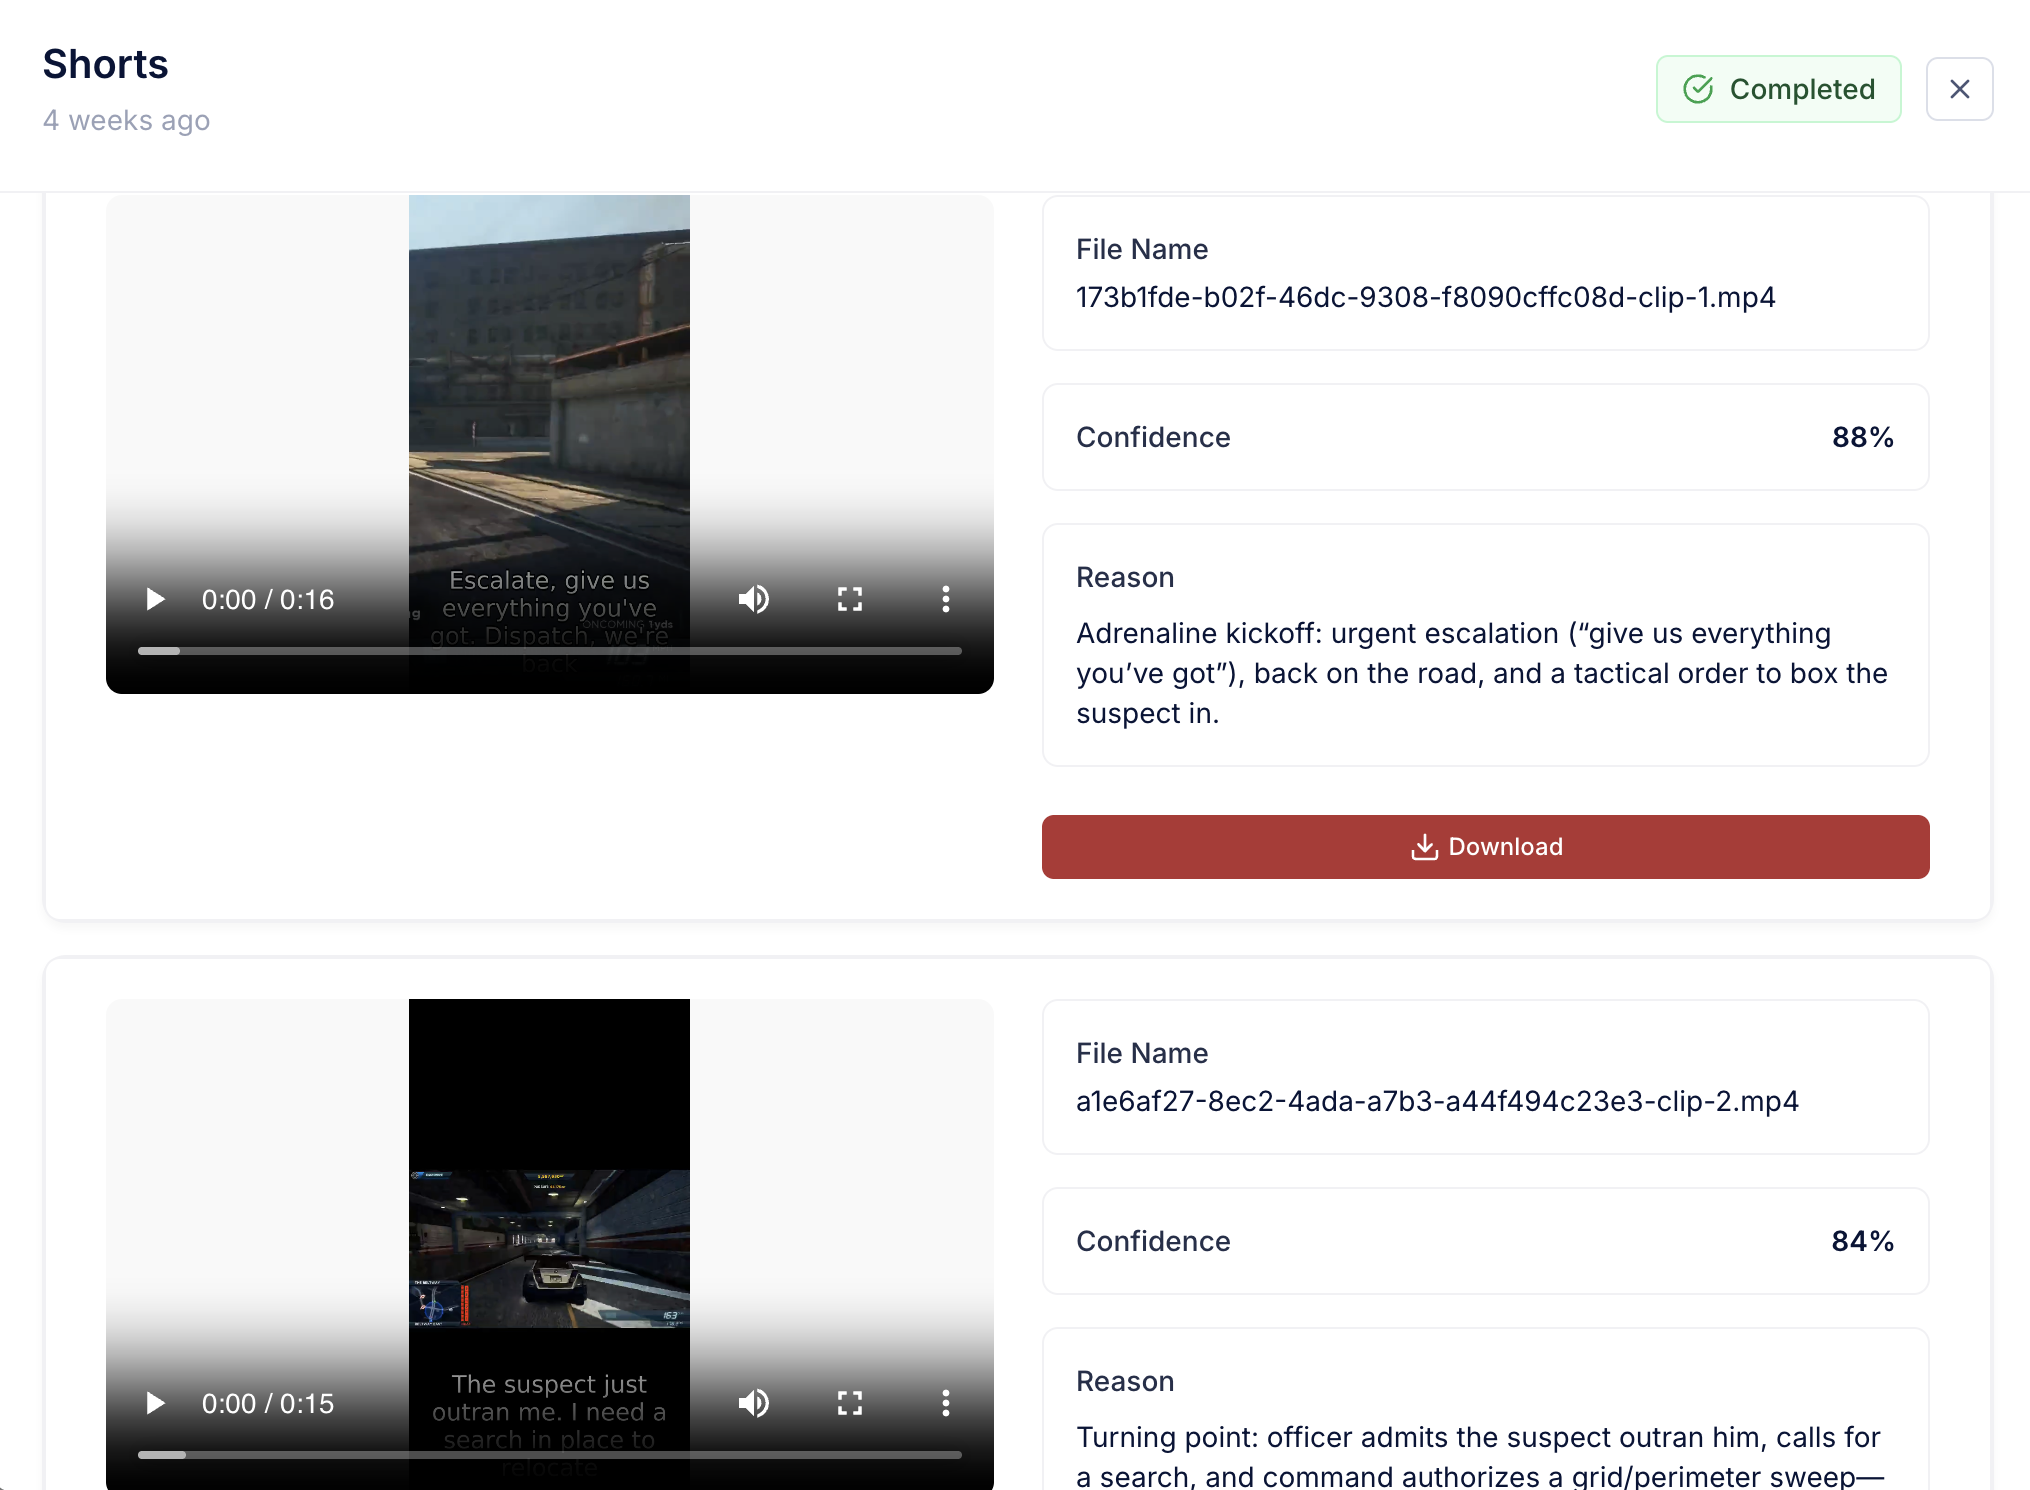Play the first clip video
The height and width of the screenshot is (1490, 2030).
(x=155, y=599)
